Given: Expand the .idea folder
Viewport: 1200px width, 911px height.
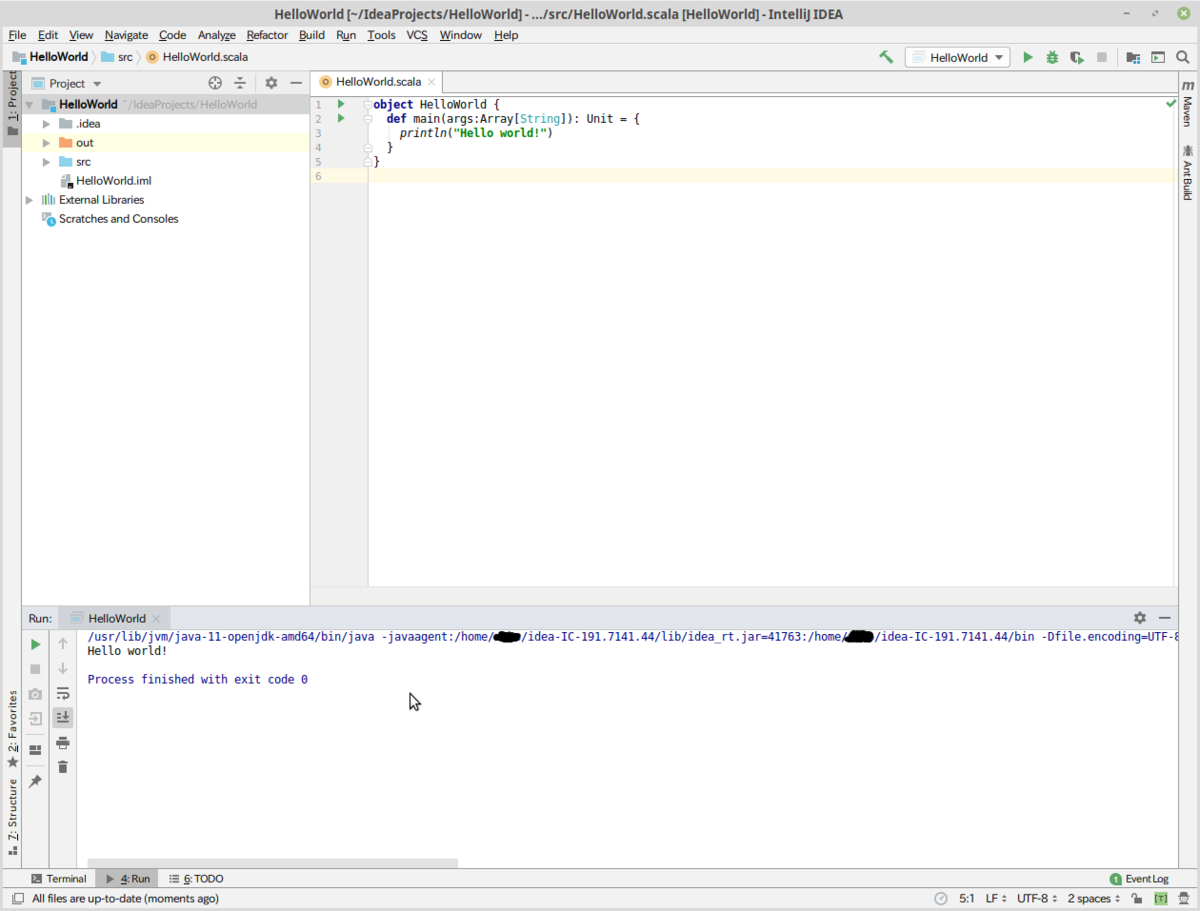Looking at the screenshot, I should click(x=46, y=124).
